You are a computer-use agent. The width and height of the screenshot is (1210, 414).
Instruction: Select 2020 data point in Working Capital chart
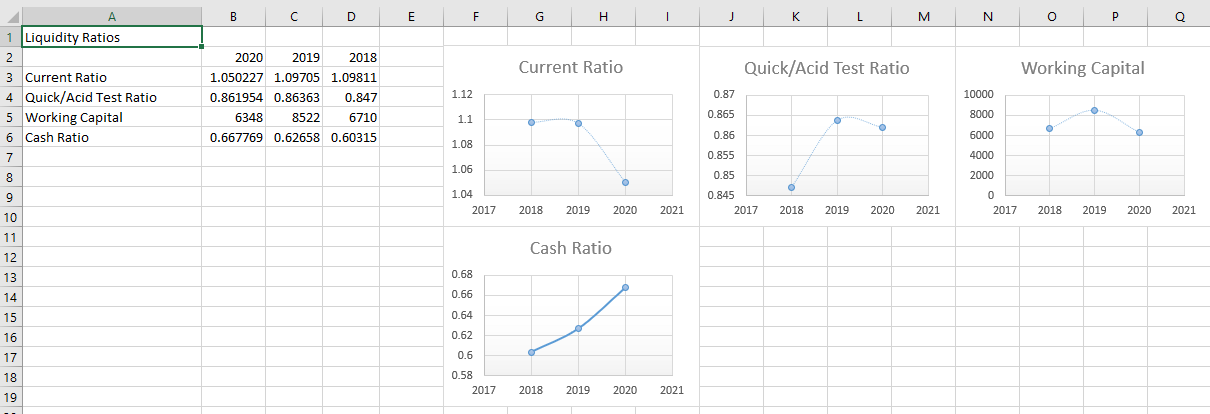[1139, 132]
